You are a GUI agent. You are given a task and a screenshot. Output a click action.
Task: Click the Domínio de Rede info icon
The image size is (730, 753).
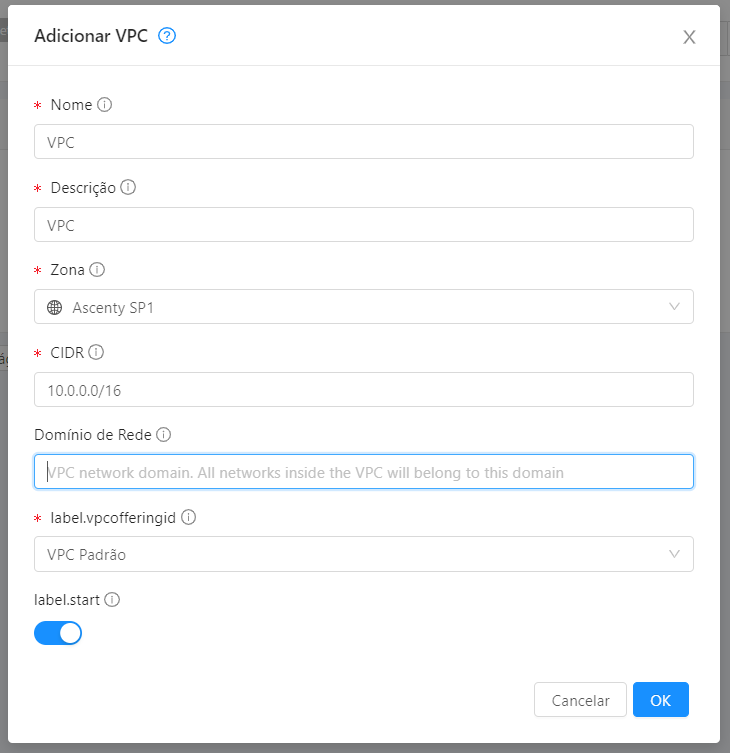coord(164,435)
